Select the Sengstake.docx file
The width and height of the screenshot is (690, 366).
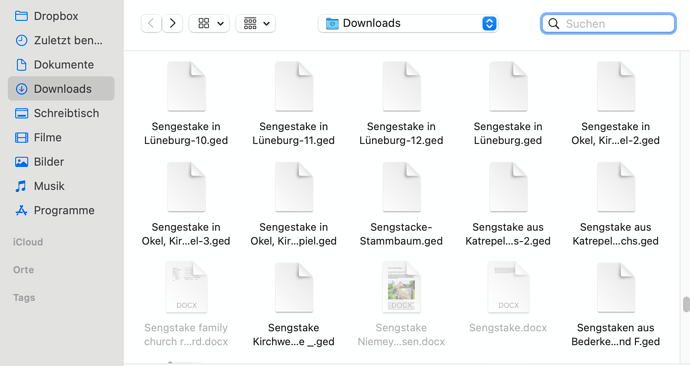(x=508, y=298)
